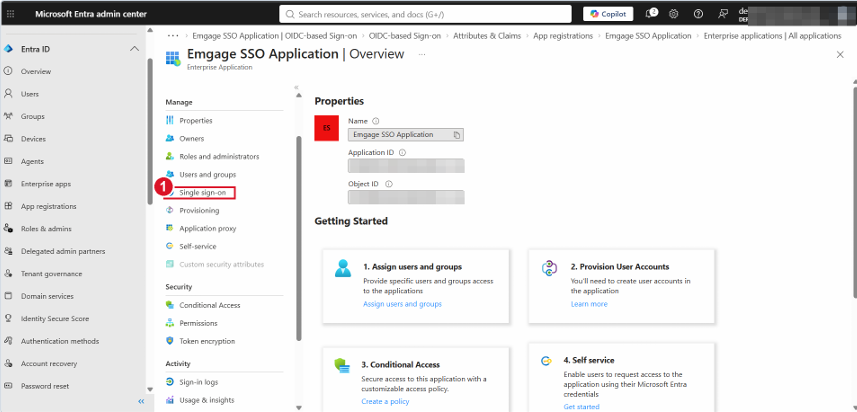Click the Help question mark icon

(698, 14)
